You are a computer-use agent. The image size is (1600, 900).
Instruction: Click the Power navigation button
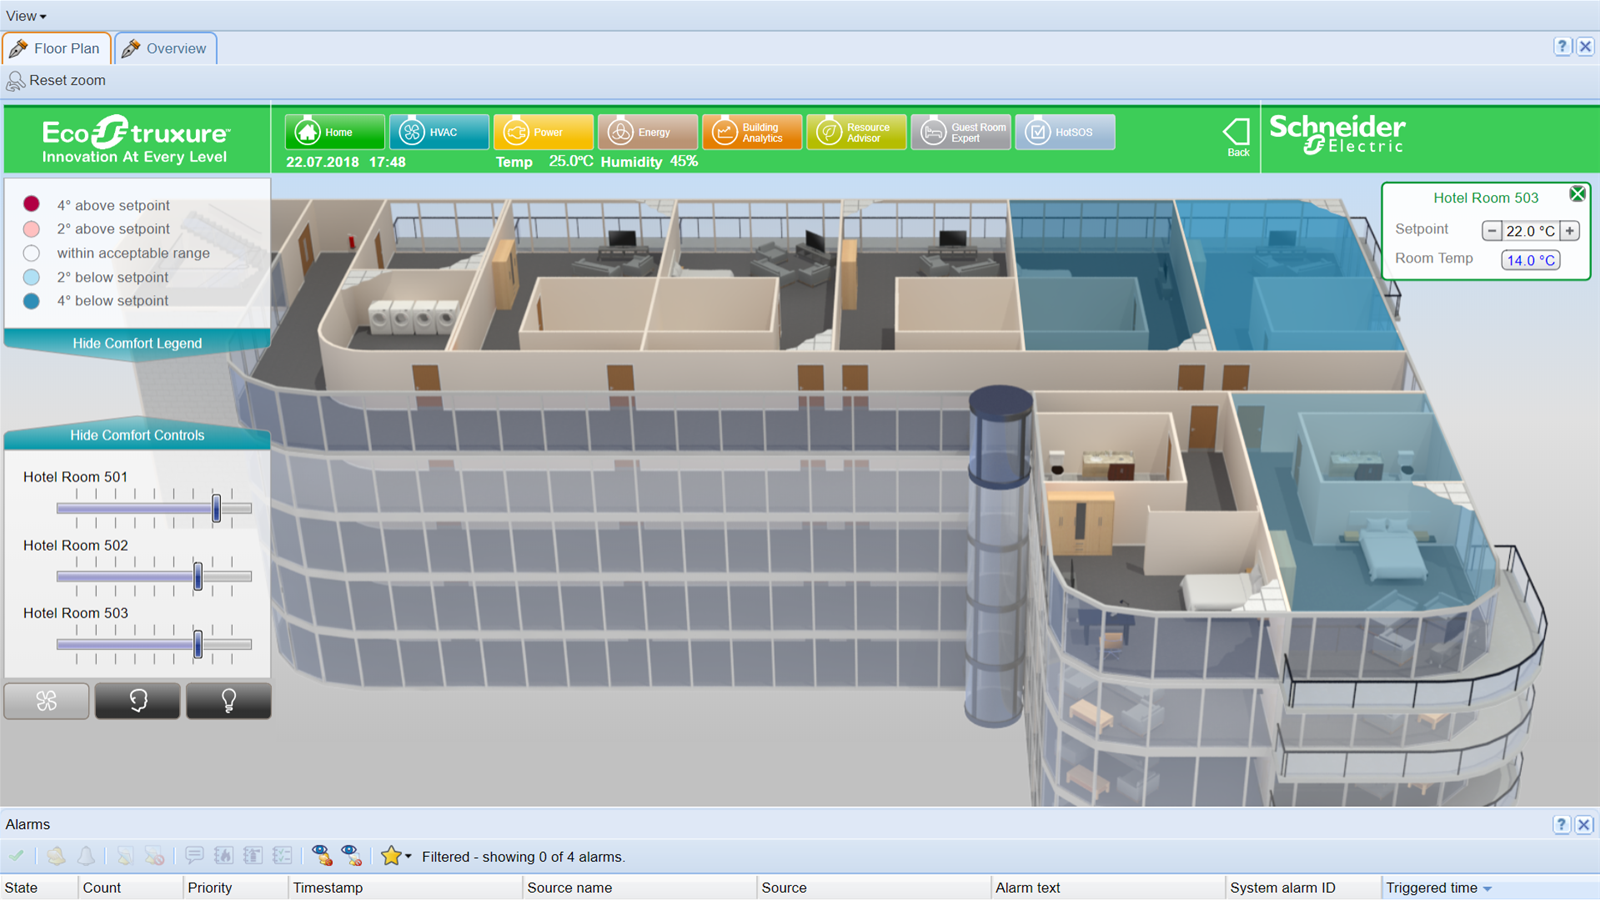(x=543, y=132)
